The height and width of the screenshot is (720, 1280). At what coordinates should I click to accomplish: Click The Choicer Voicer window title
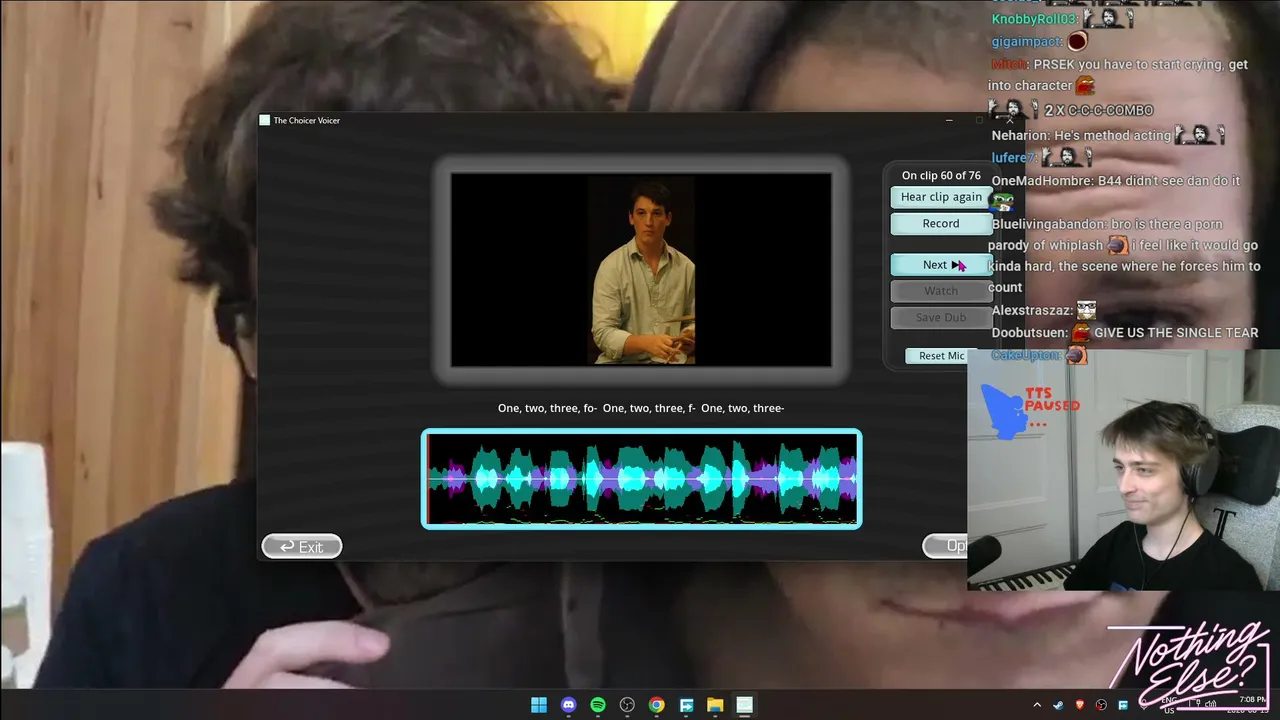[x=307, y=121]
